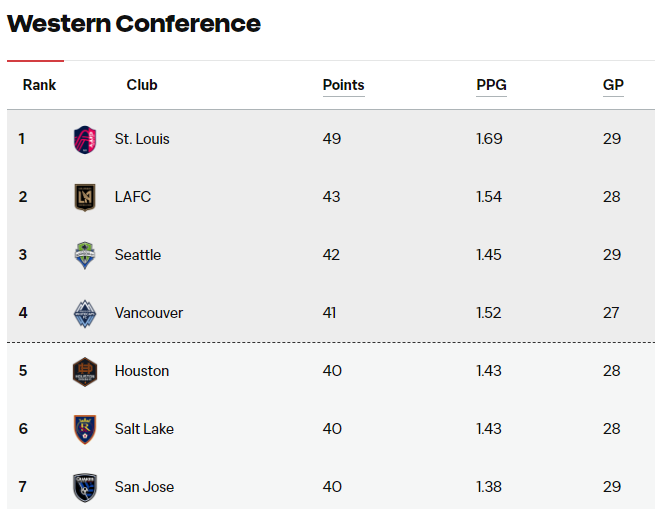Click the Rank column header
The width and height of the screenshot is (655, 509).
point(39,85)
